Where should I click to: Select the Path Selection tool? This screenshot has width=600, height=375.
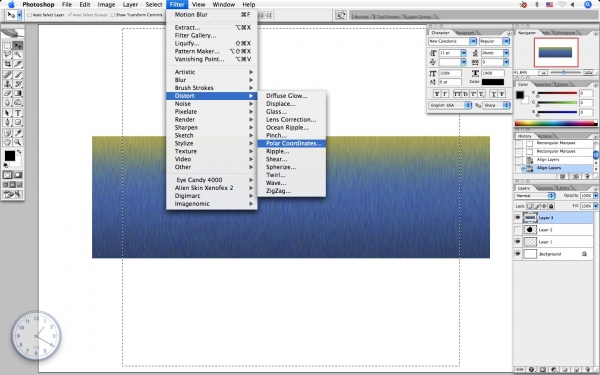click(x=7, y=113)
